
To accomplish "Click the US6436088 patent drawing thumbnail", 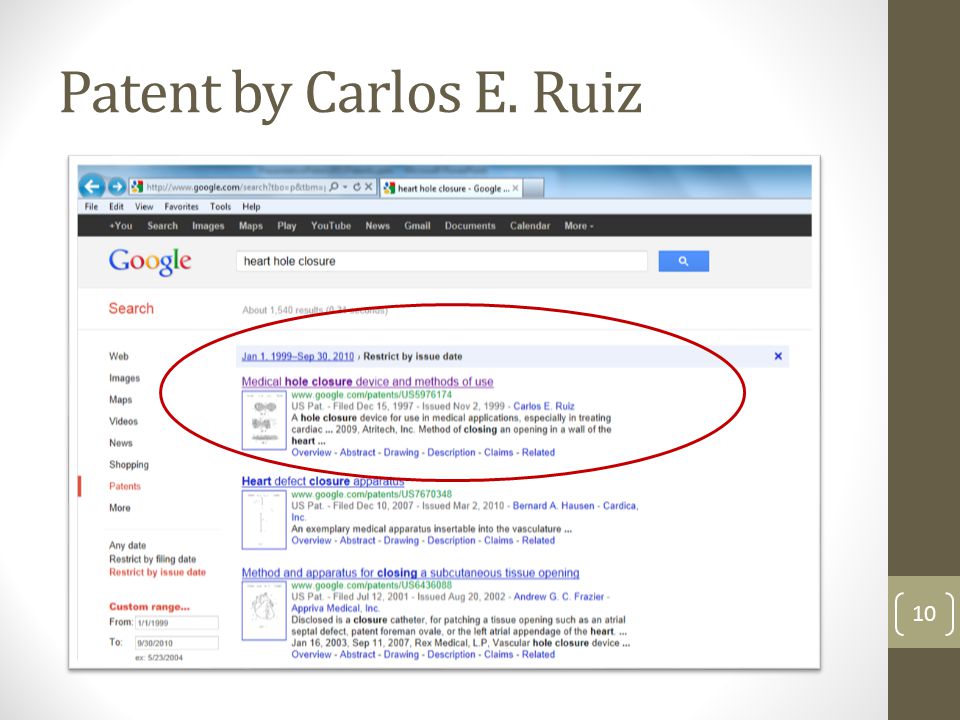I will (264, 611).
